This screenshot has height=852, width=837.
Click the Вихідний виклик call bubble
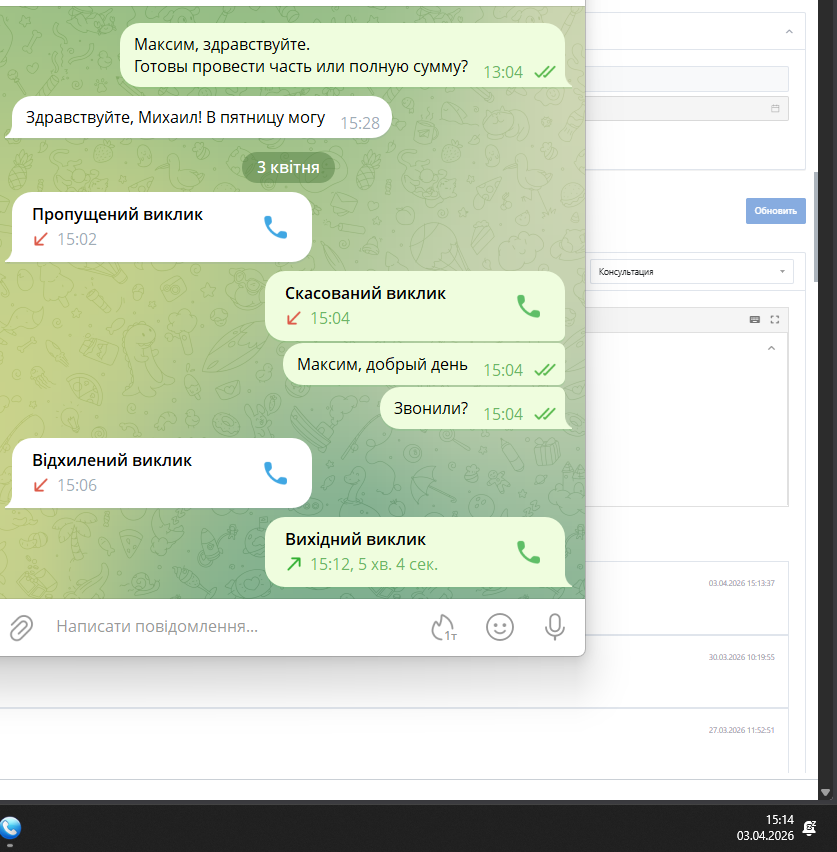415,552
